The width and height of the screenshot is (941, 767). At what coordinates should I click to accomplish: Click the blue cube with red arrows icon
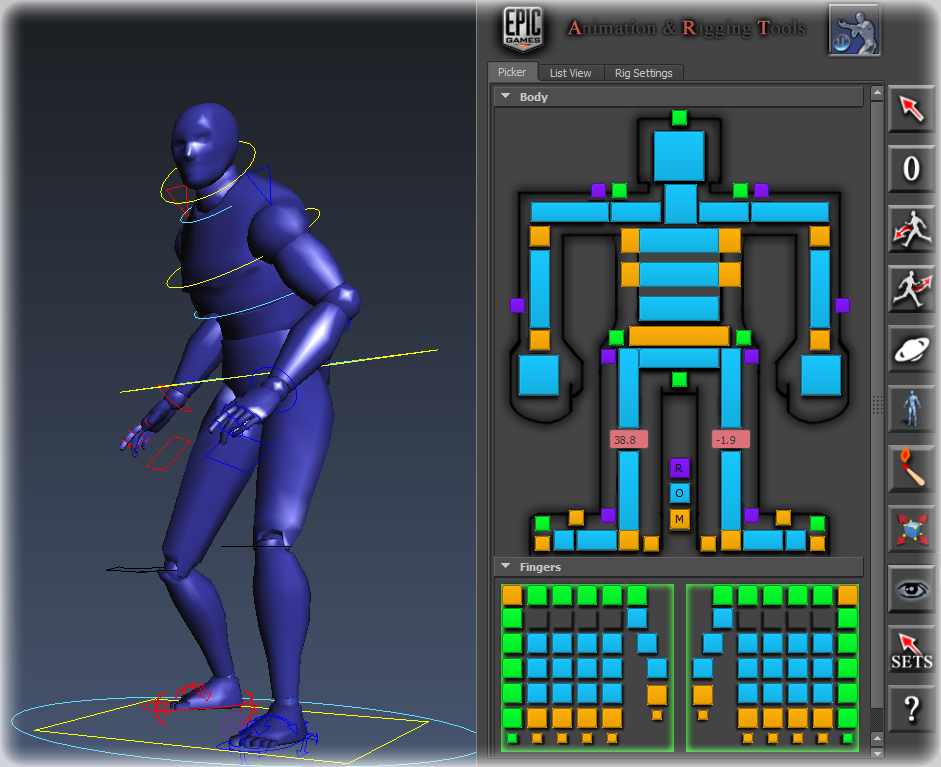[x=911, y=529]
